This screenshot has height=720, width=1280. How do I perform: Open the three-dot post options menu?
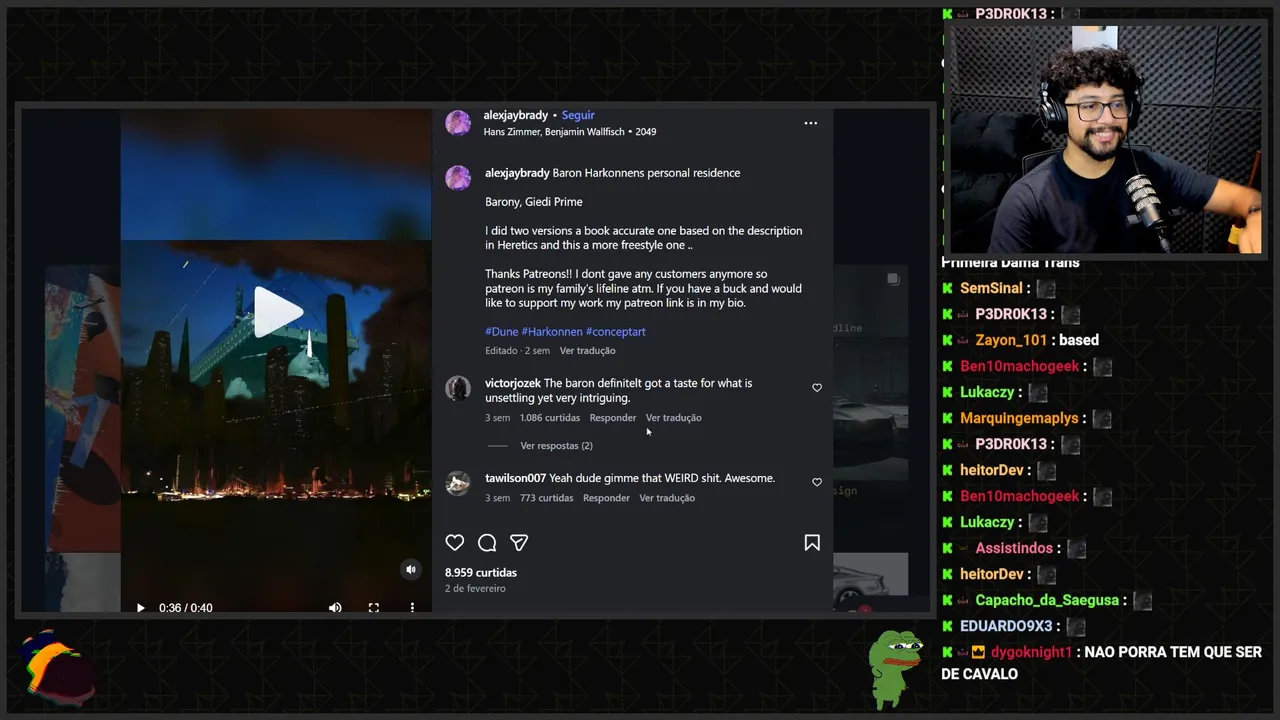(811, 123)
